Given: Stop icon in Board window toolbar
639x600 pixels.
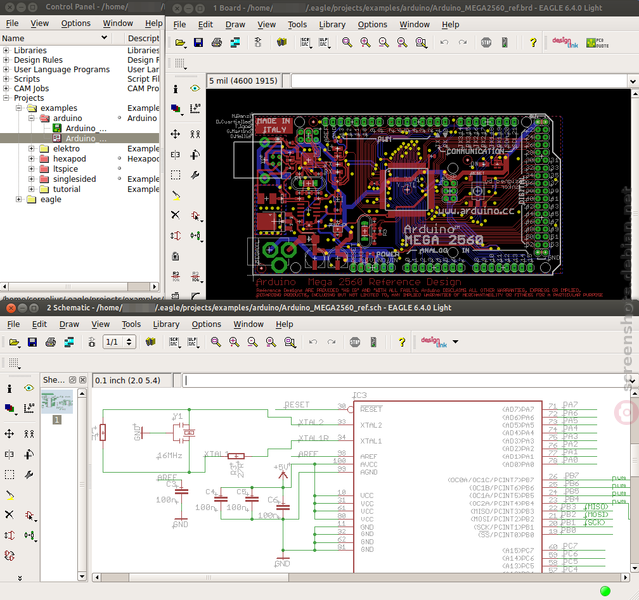Looking at the screenshot, I should (x=486, y=42).
